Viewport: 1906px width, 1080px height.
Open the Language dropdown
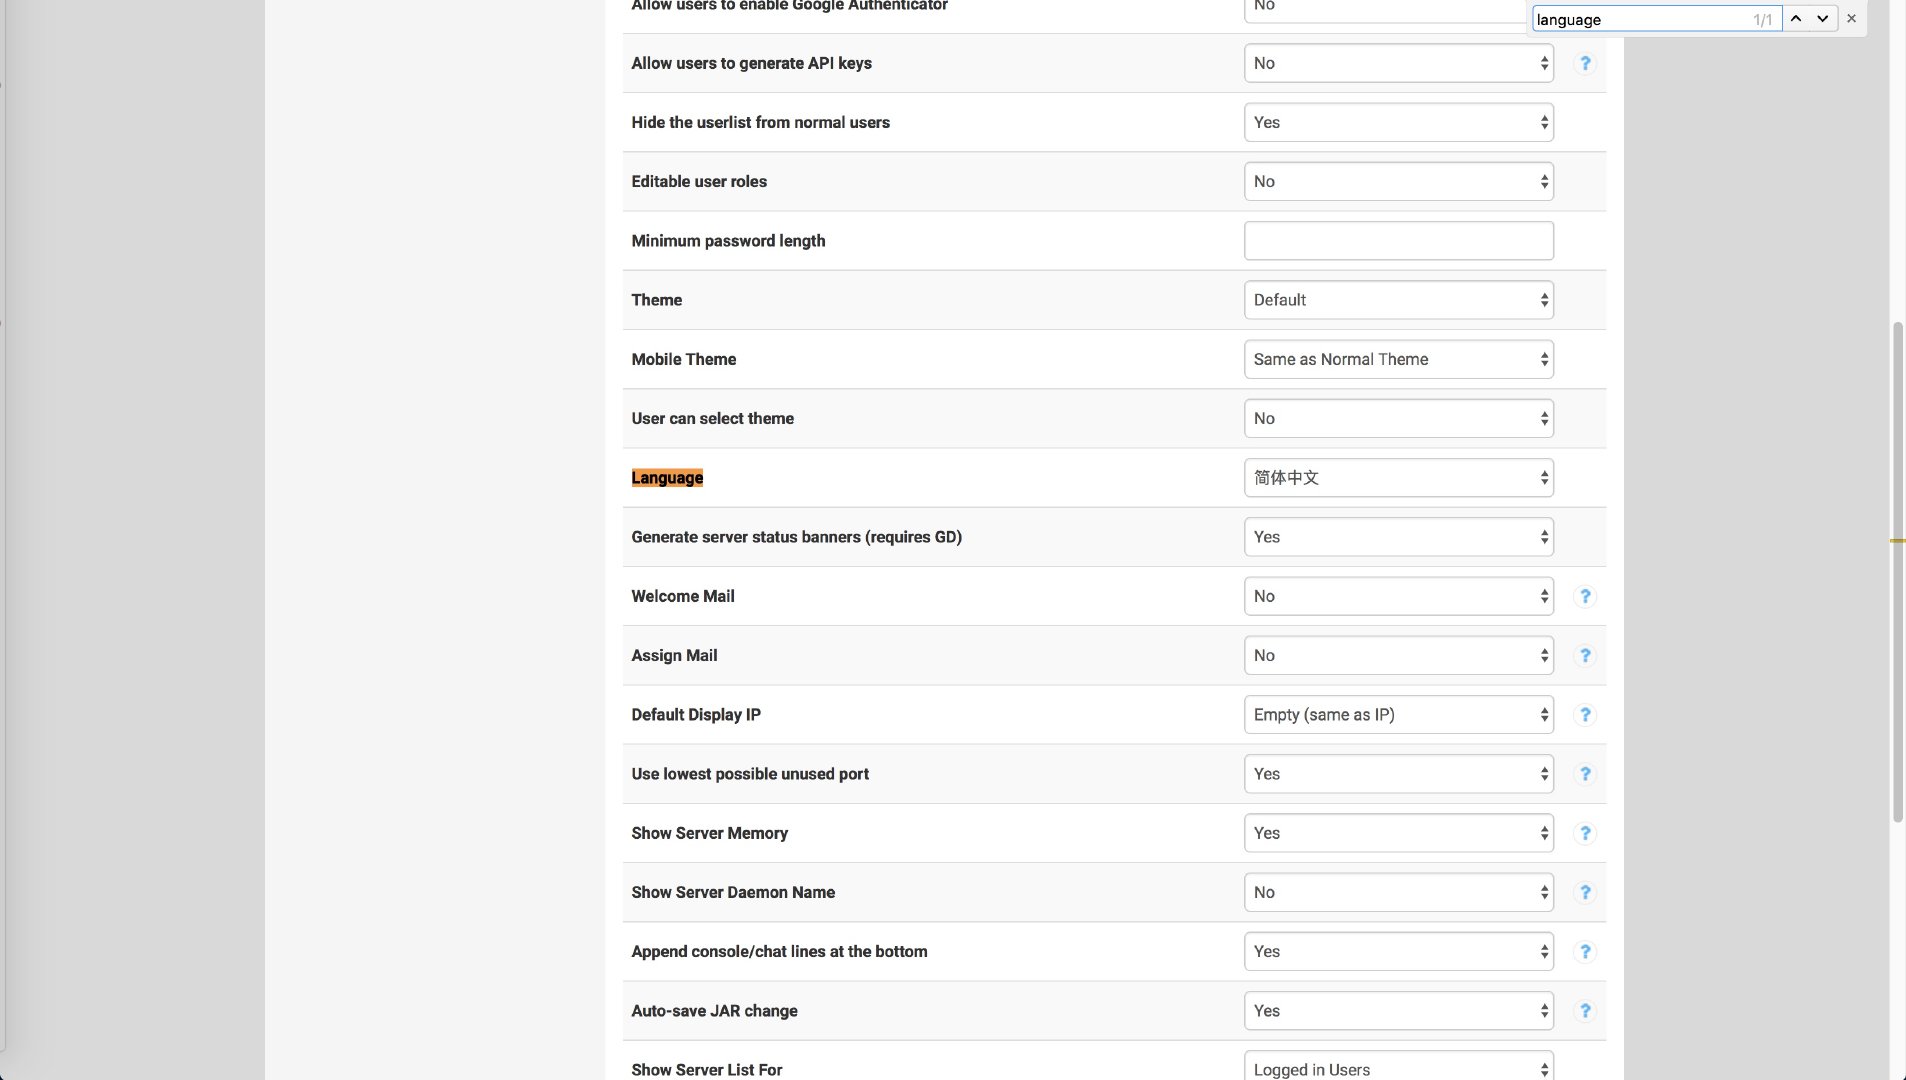click(1398, 478)
